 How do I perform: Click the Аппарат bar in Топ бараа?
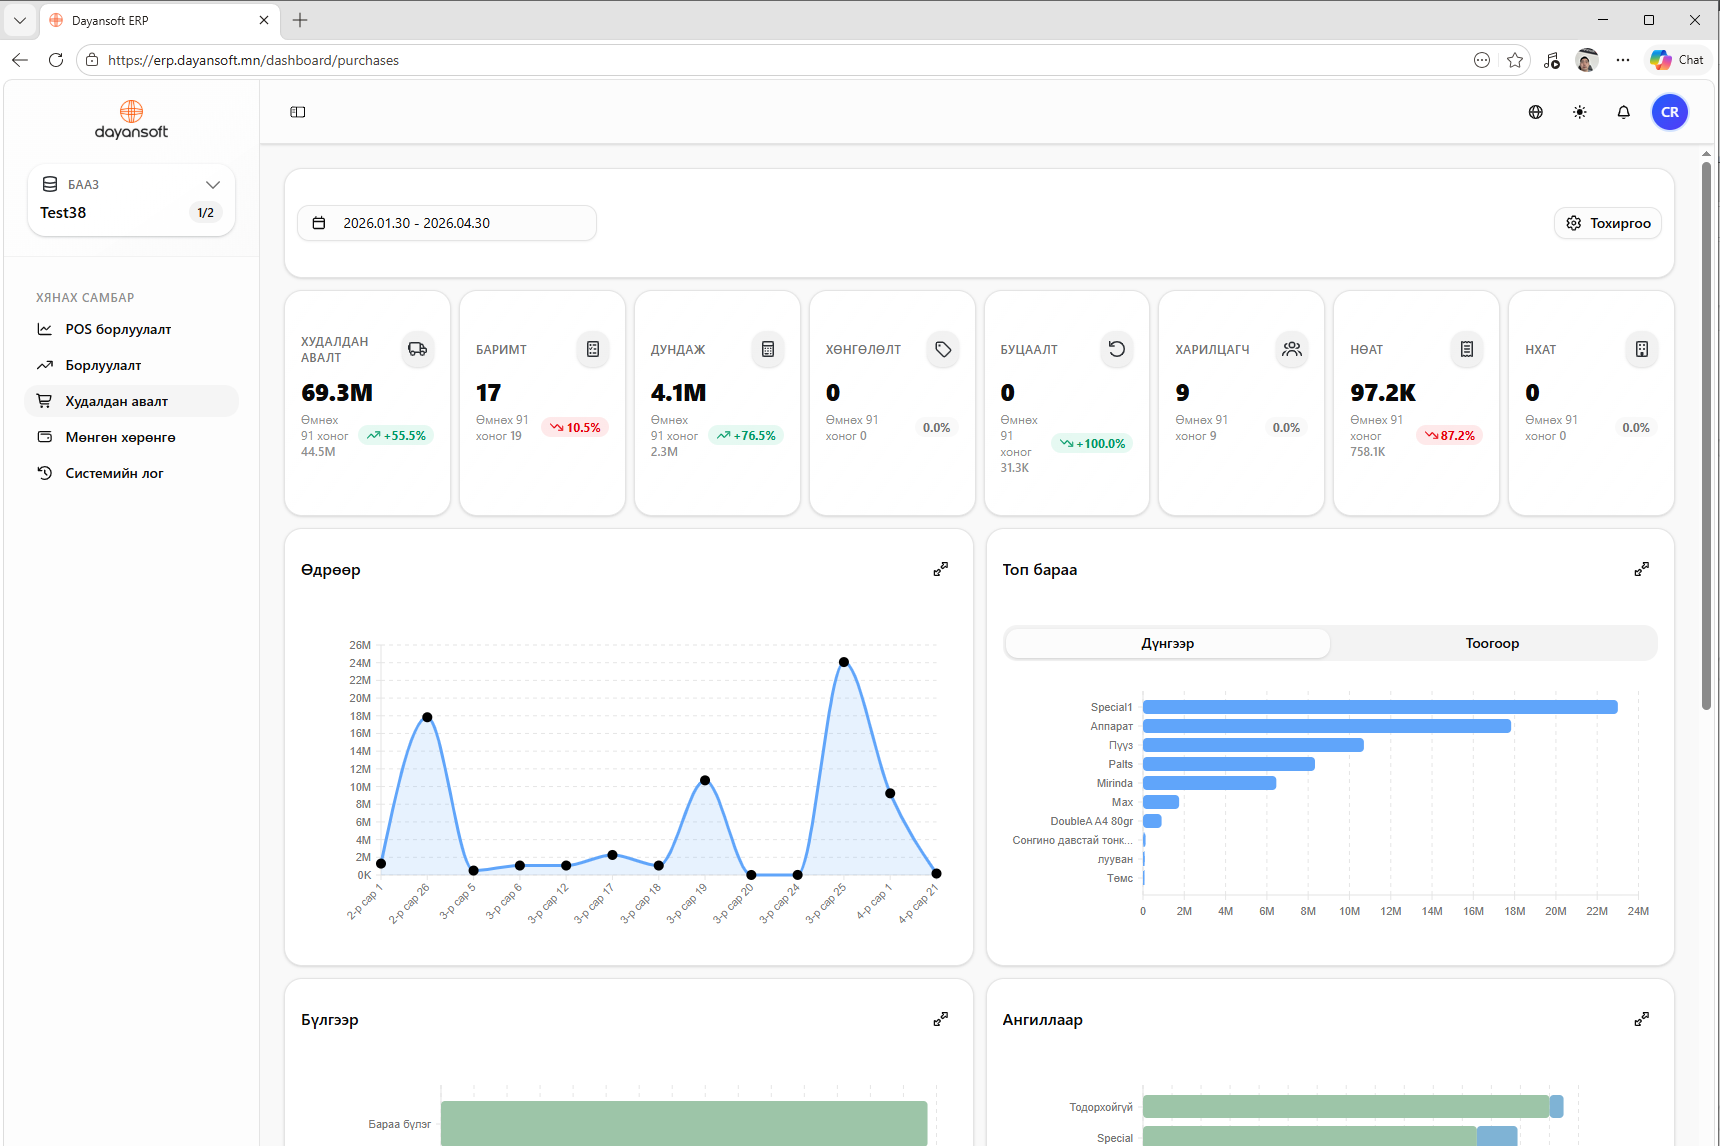point(1327,726)
